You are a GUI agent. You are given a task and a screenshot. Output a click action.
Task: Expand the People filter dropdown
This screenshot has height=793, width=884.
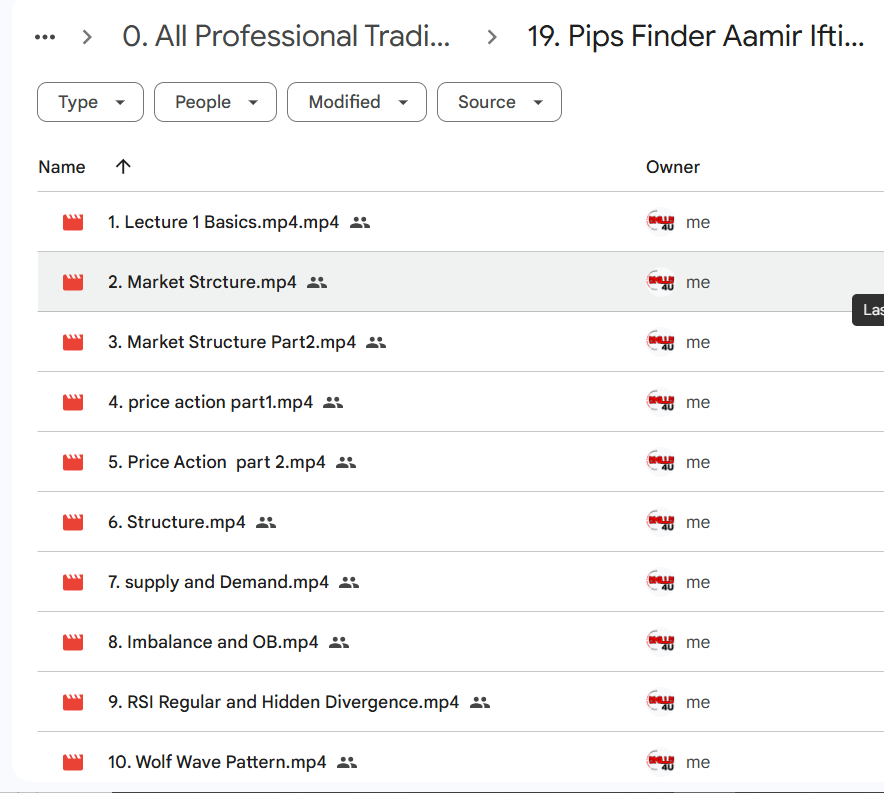coord(215,102)
